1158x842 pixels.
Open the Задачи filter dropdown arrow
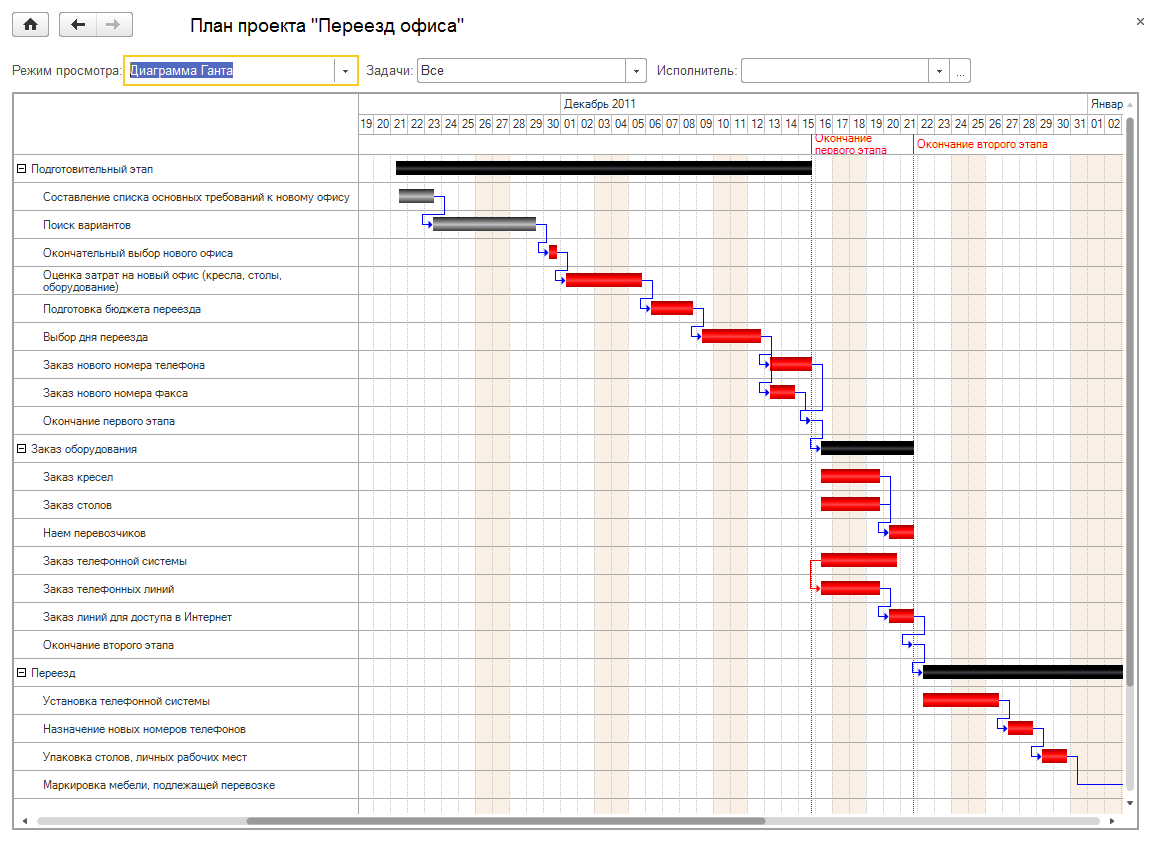[x=636, y=71]
